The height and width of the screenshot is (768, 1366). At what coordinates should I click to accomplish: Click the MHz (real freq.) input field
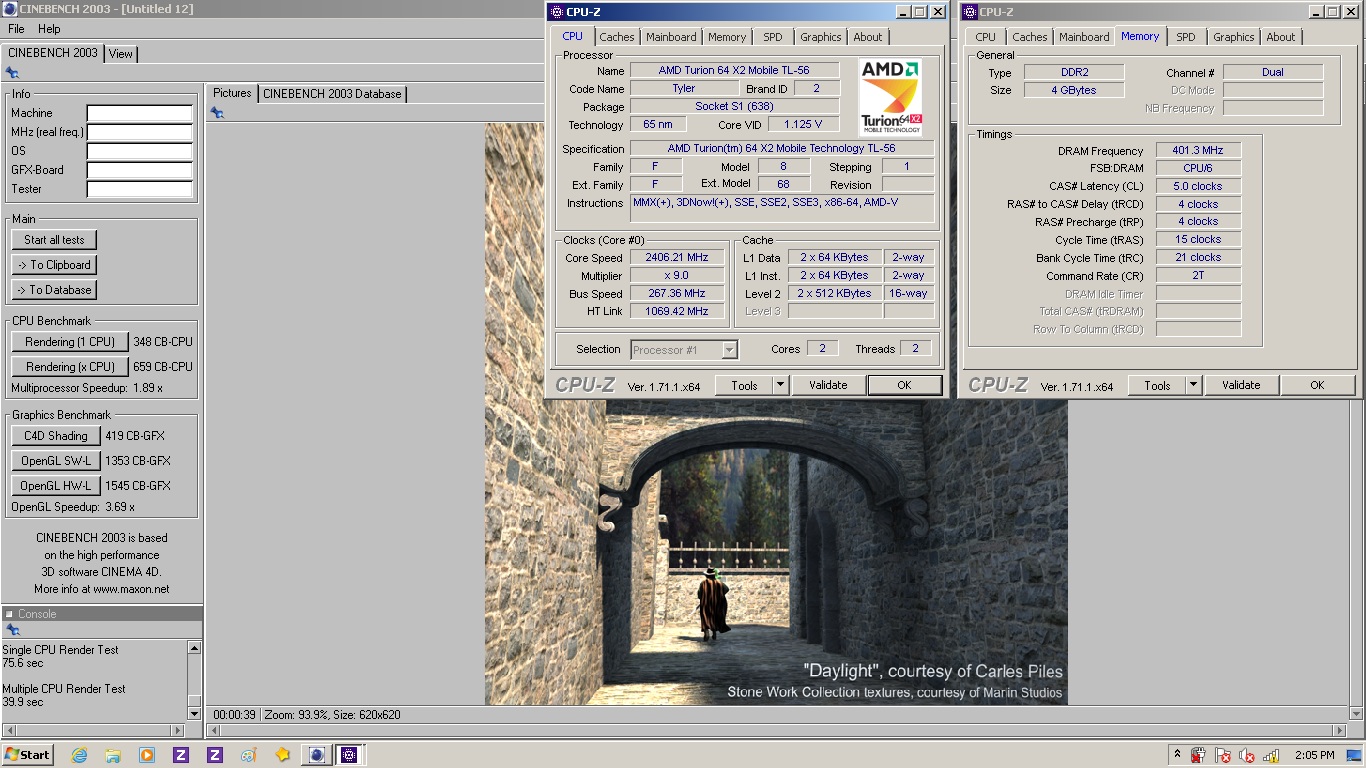pyautogui.click(x=140, y=132)
